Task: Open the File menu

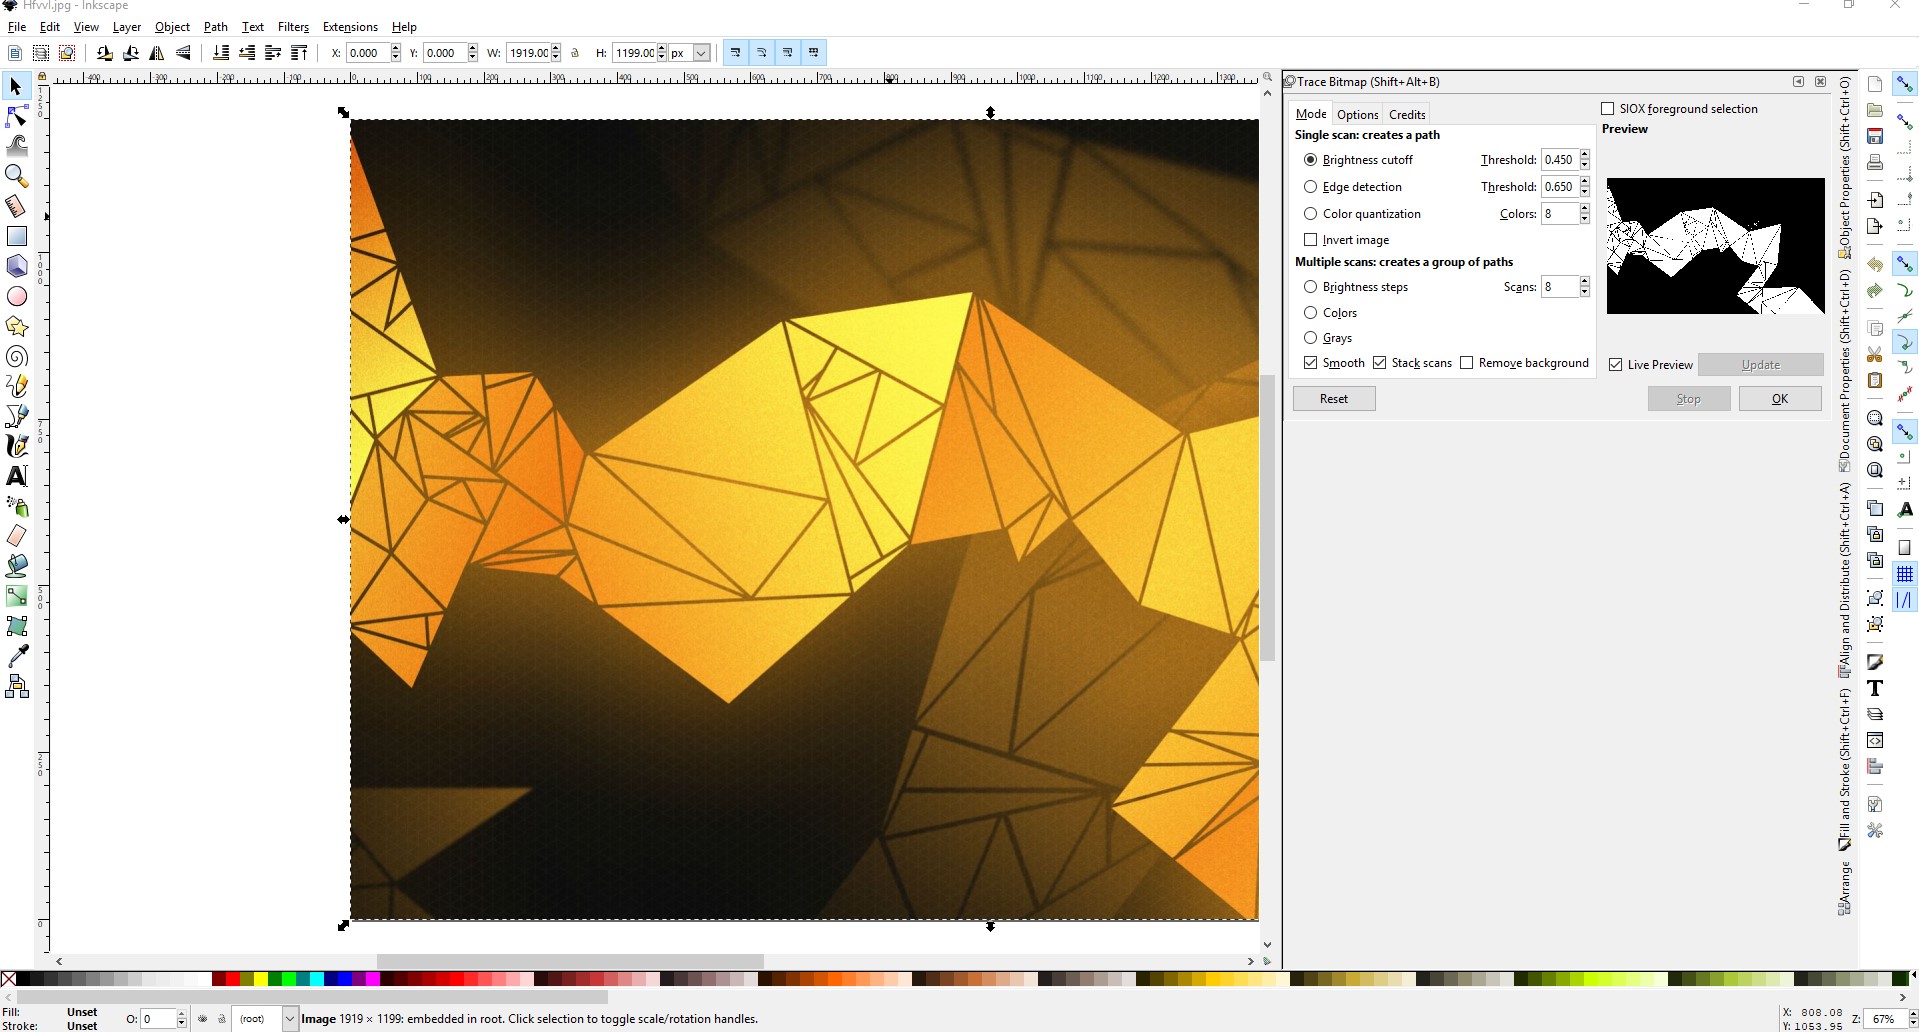Action: (x=17, y=27)
